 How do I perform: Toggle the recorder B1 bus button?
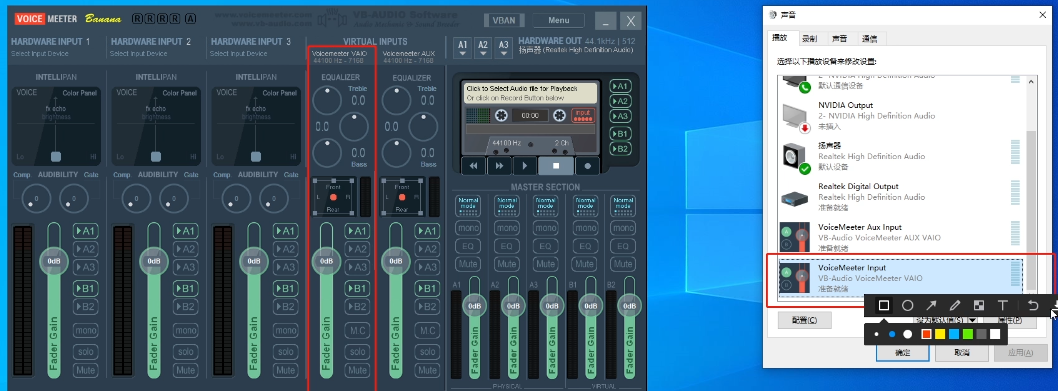point(620,133)
